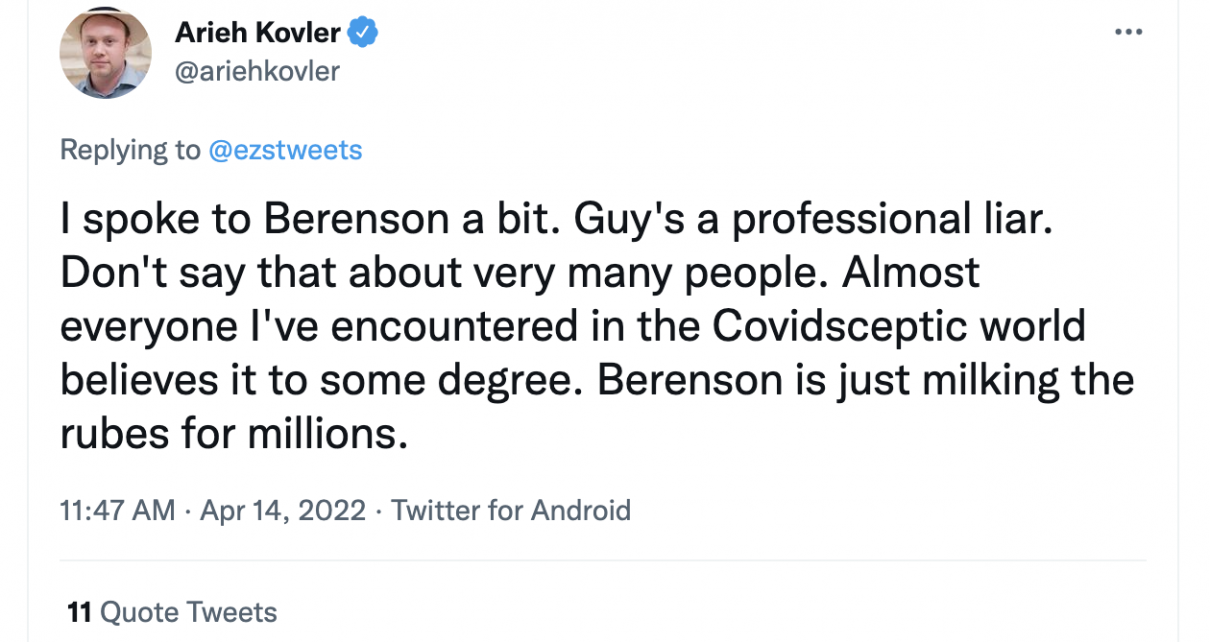
Task: Click the blue verified badge icon
Action: click(362, 33)
